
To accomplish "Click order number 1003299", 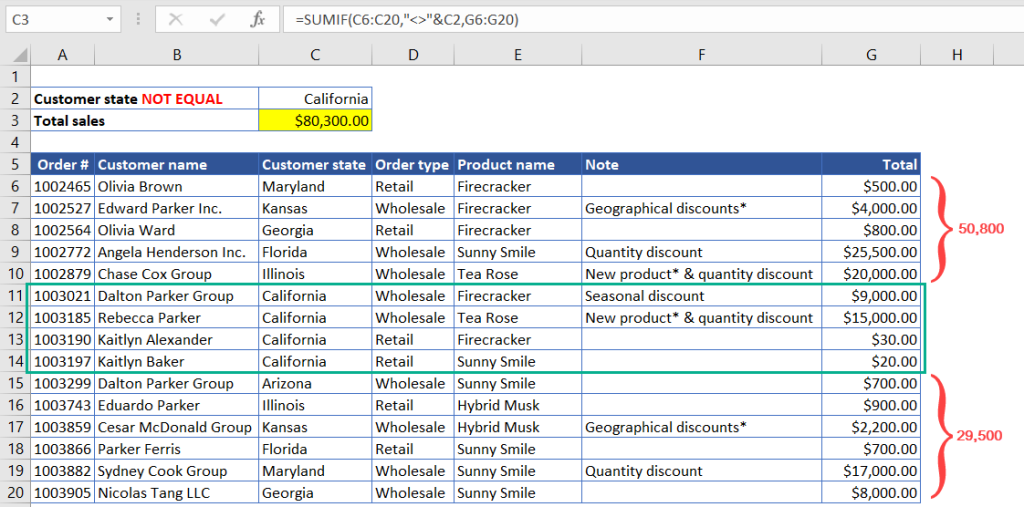I will (62, 383).
